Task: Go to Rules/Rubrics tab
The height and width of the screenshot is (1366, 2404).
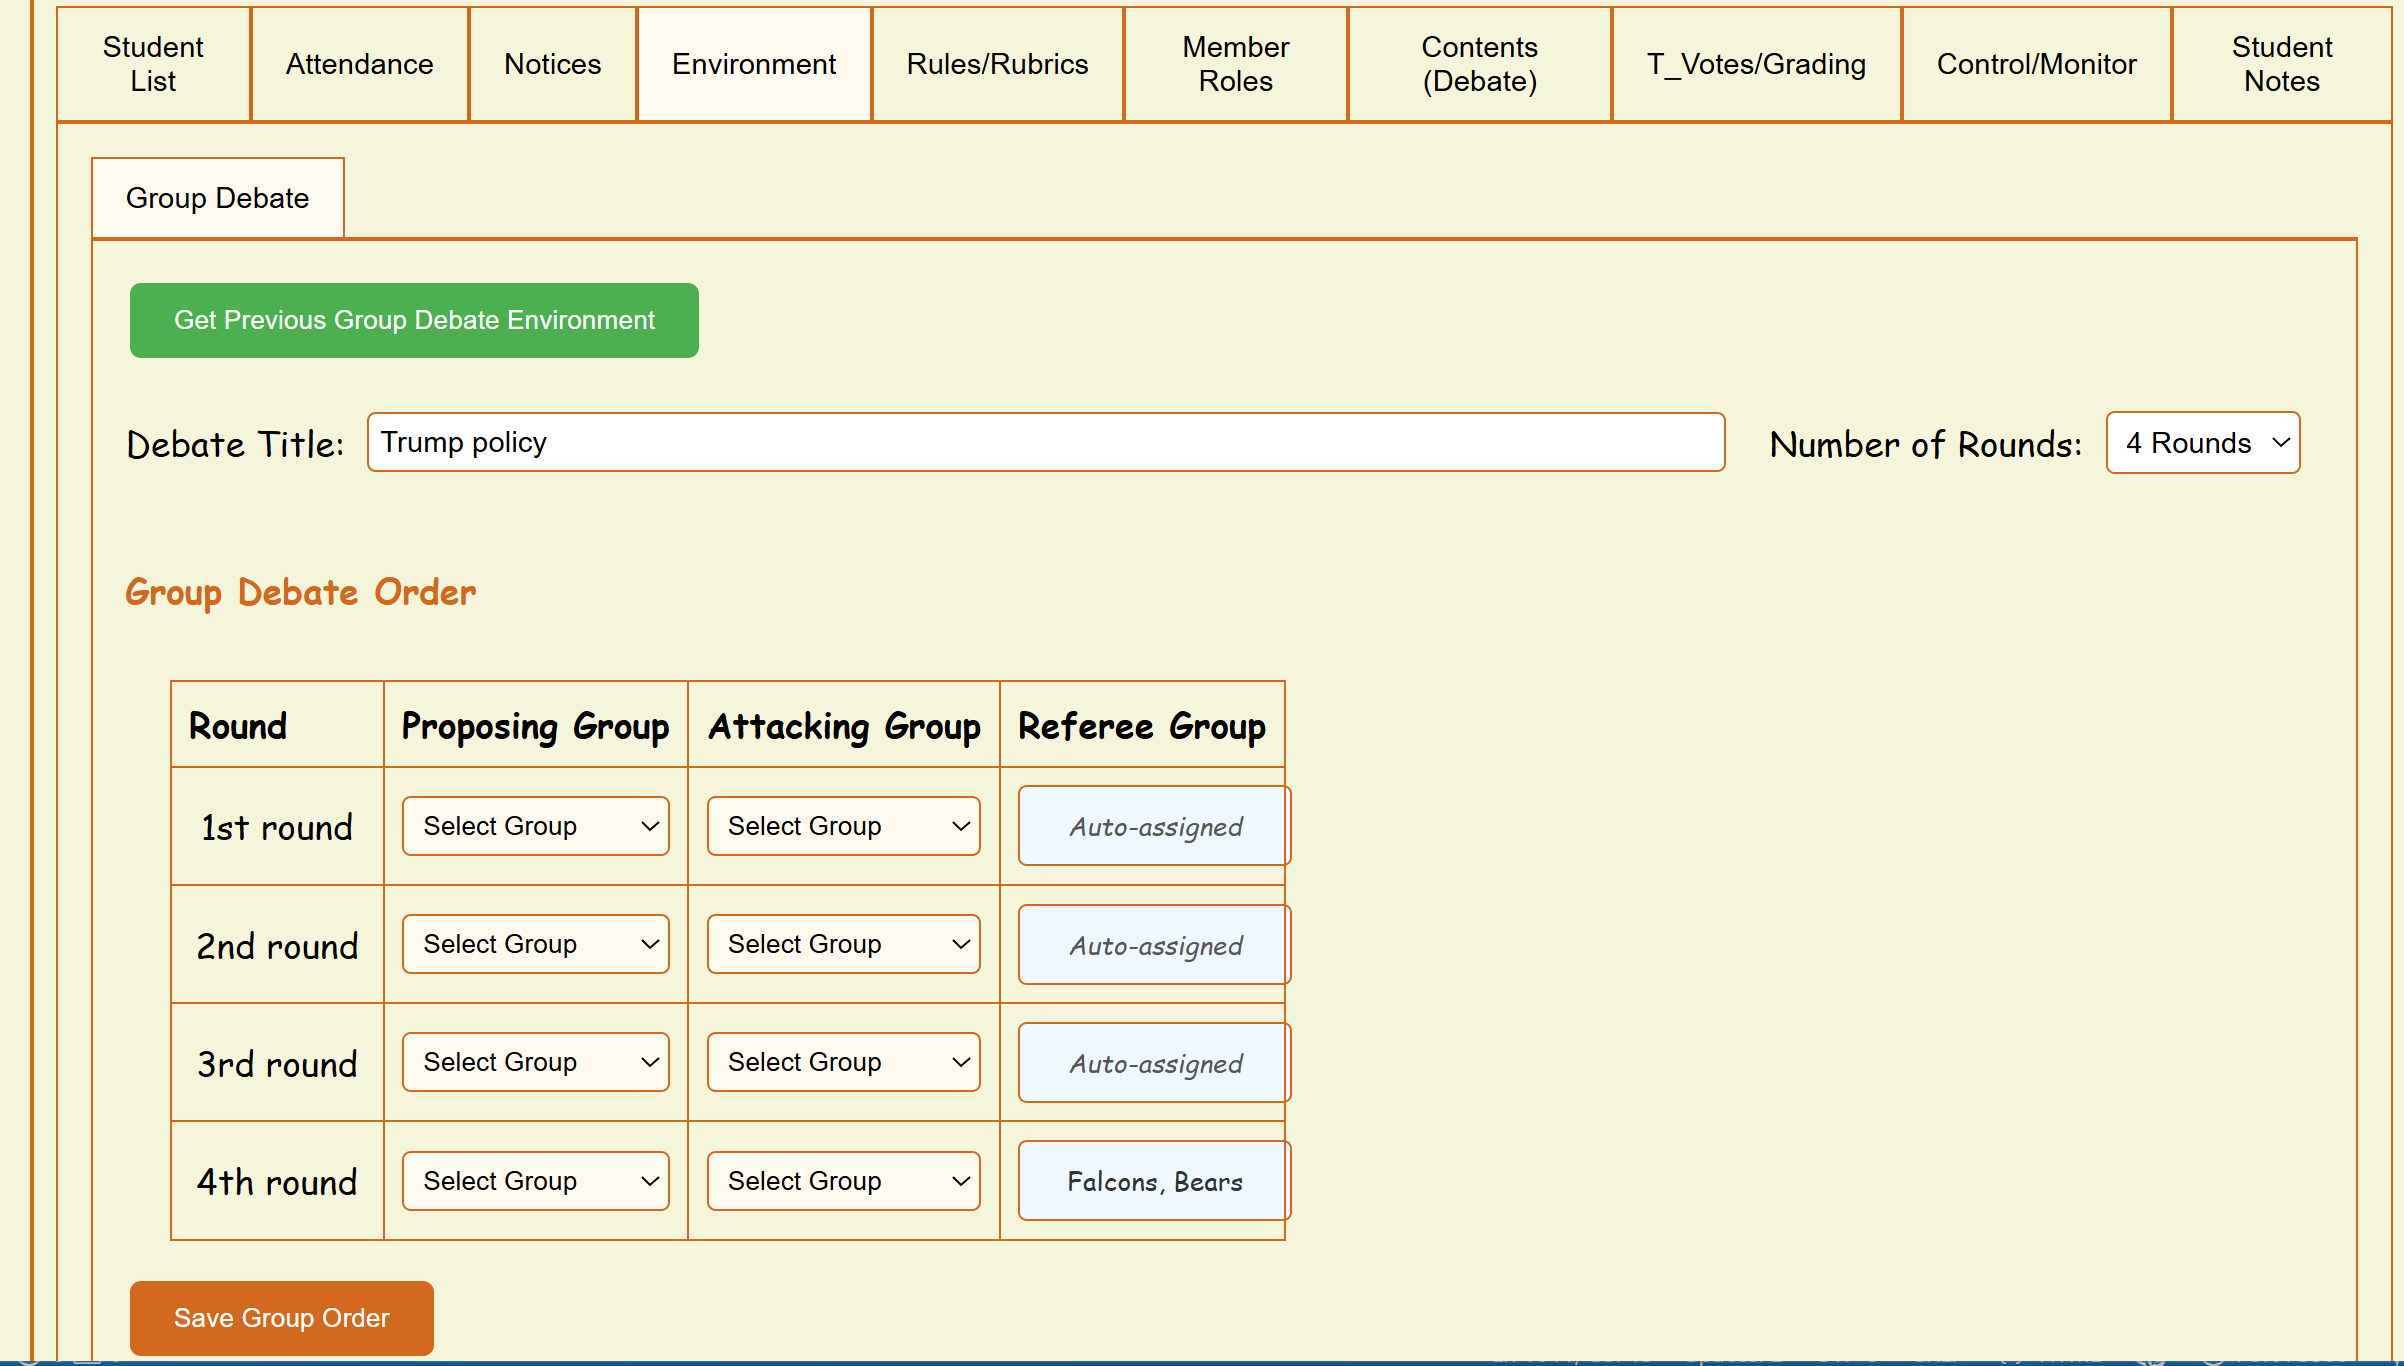Action: 997,64
